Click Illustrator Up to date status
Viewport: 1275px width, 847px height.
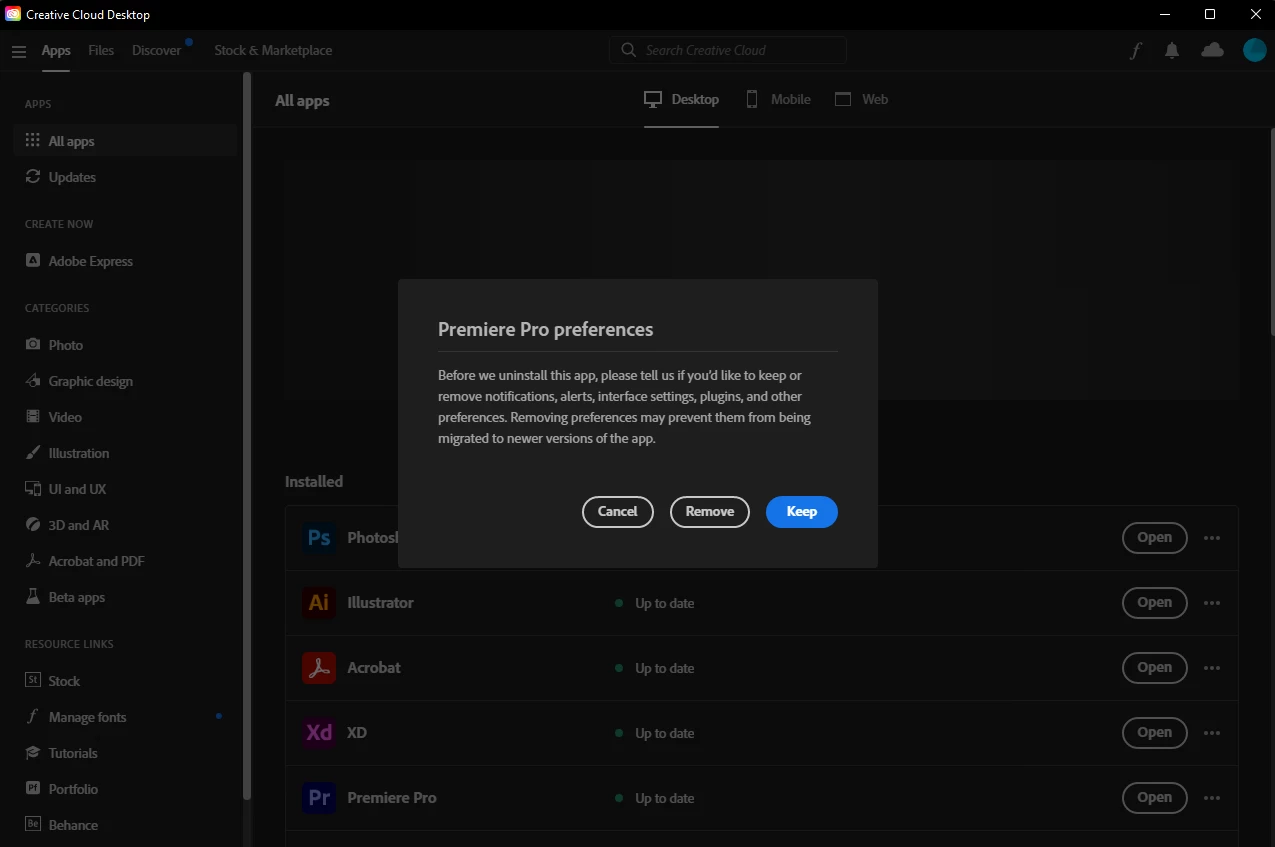pos(654,603)
